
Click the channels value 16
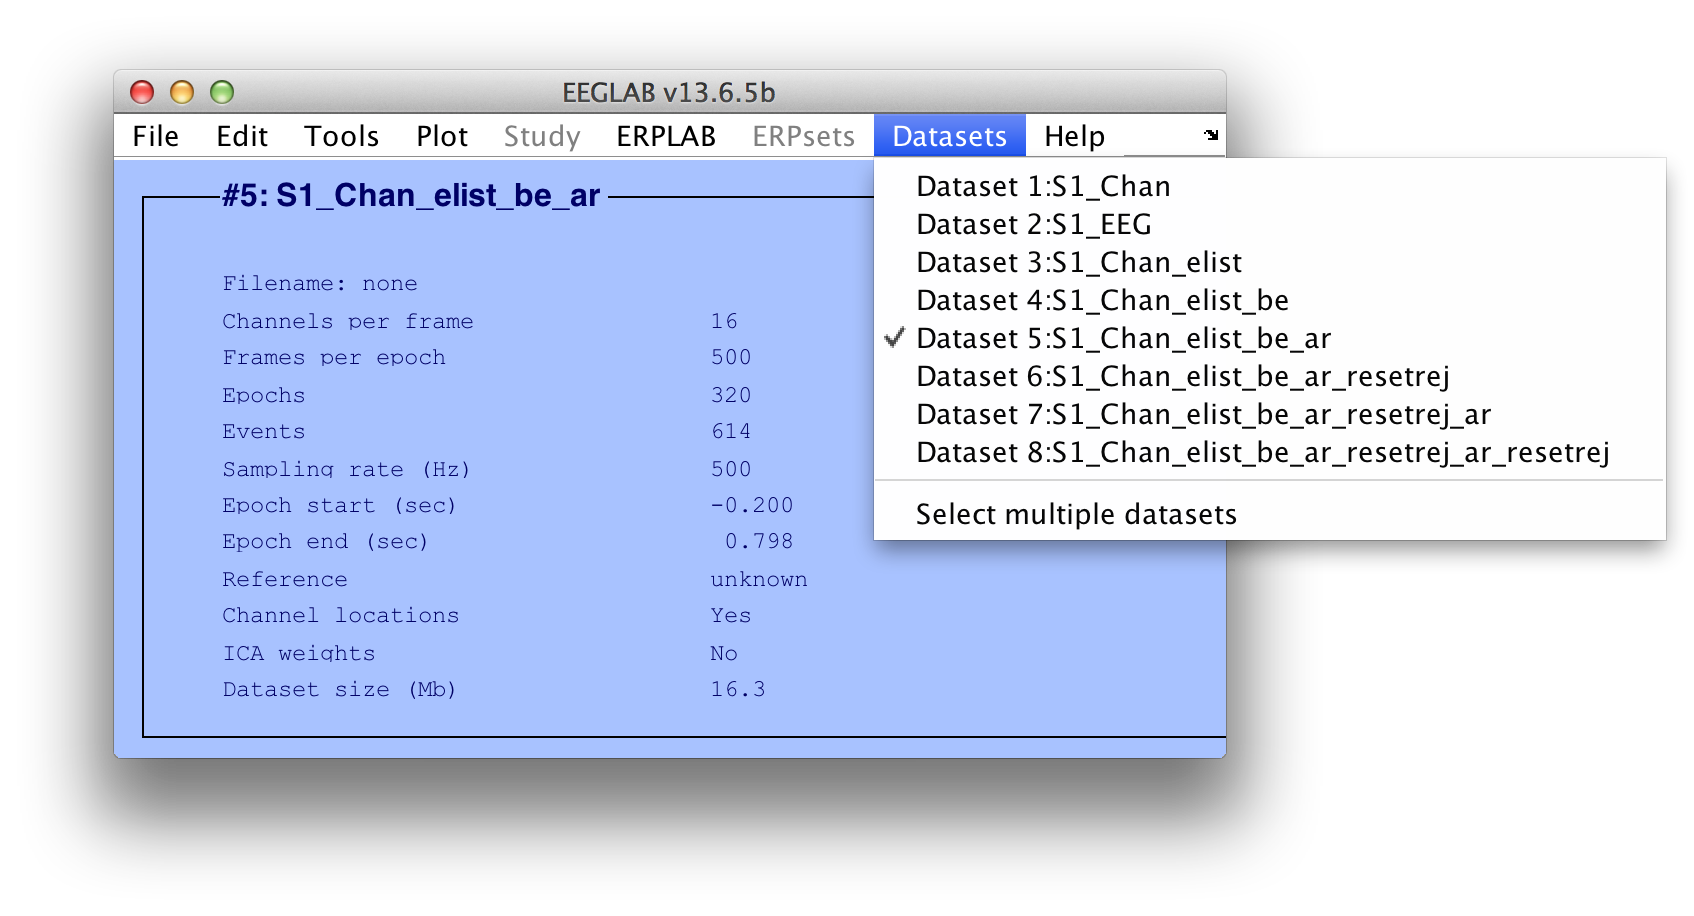tap(724, 321)
